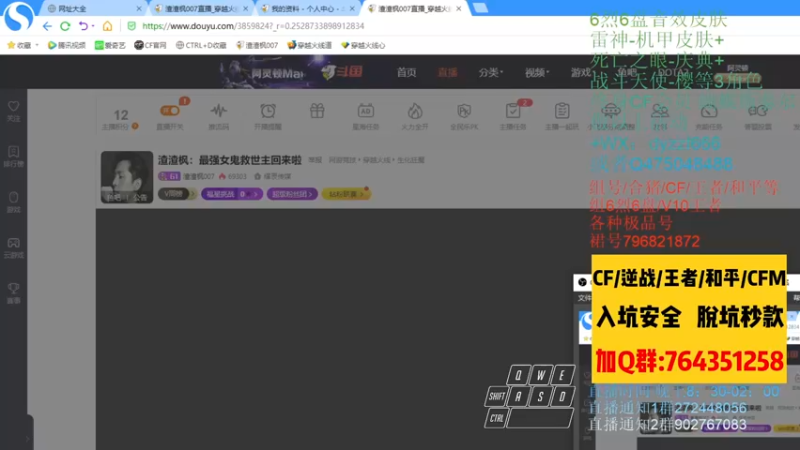This screenshot has width=800, height=450.
Task: Open the purple fan club button
Action: click(292, 194)
